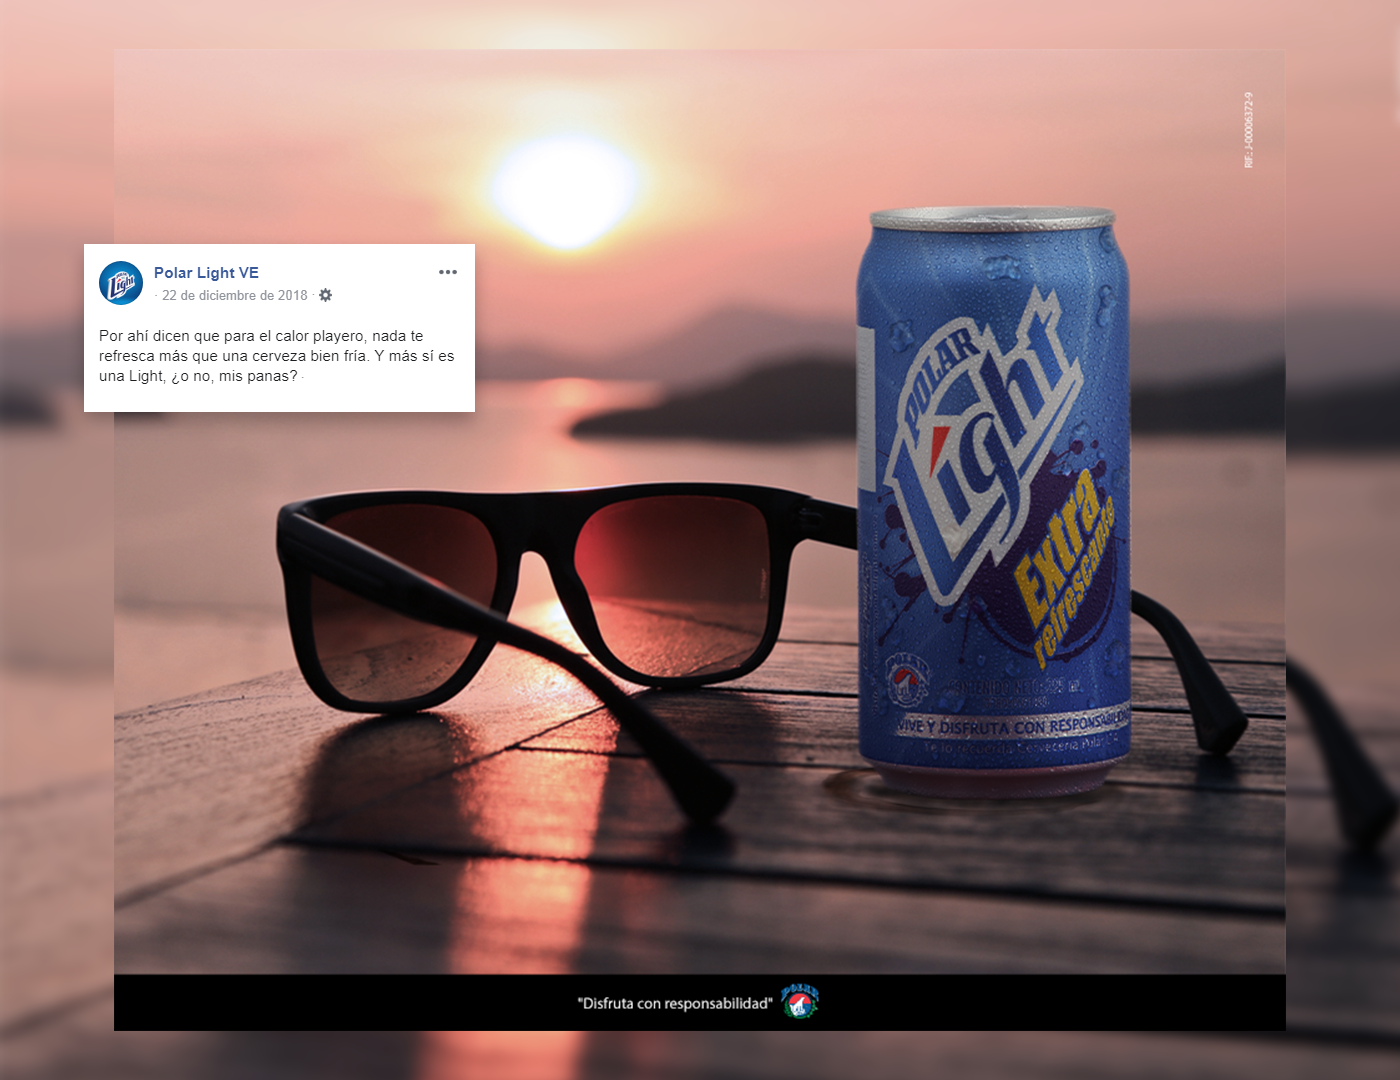Click the Polar logo in the bottom bar
The image size is (1400, 1080).
pos(799,1002)
